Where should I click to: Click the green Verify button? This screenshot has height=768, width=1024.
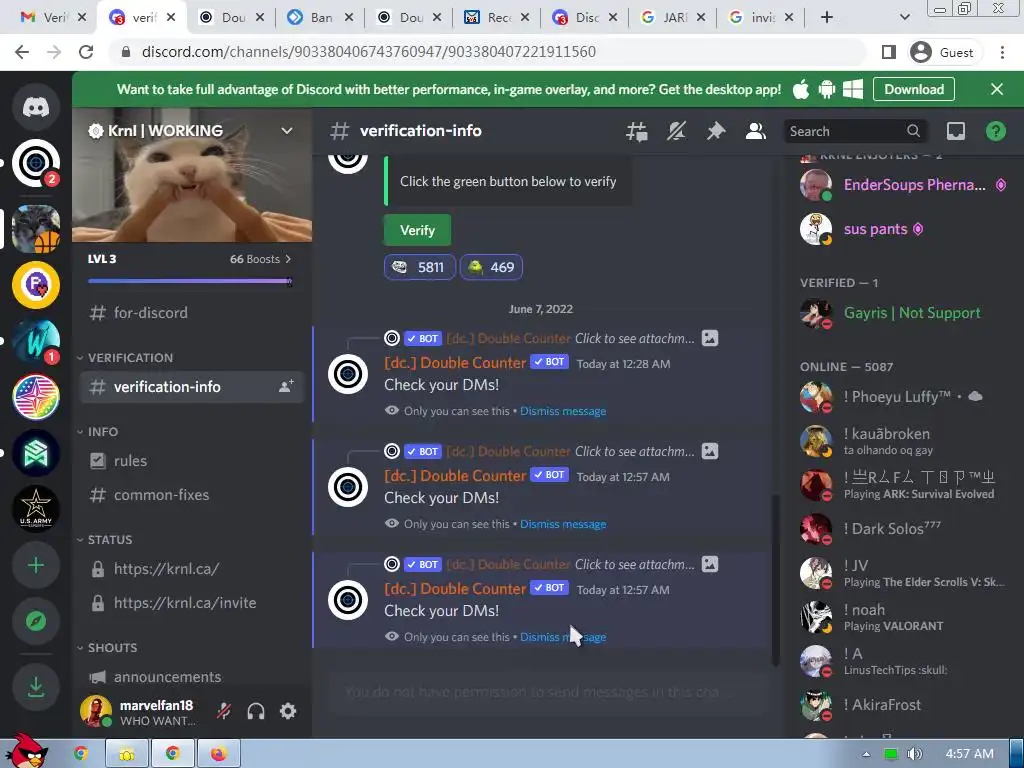417,230
